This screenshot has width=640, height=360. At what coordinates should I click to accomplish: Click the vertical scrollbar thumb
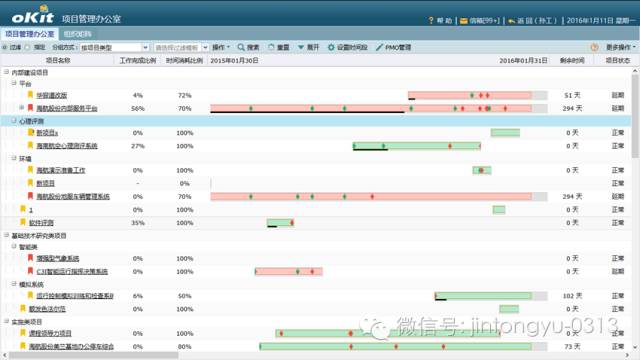pyautogui.click(x=635, y=116)
